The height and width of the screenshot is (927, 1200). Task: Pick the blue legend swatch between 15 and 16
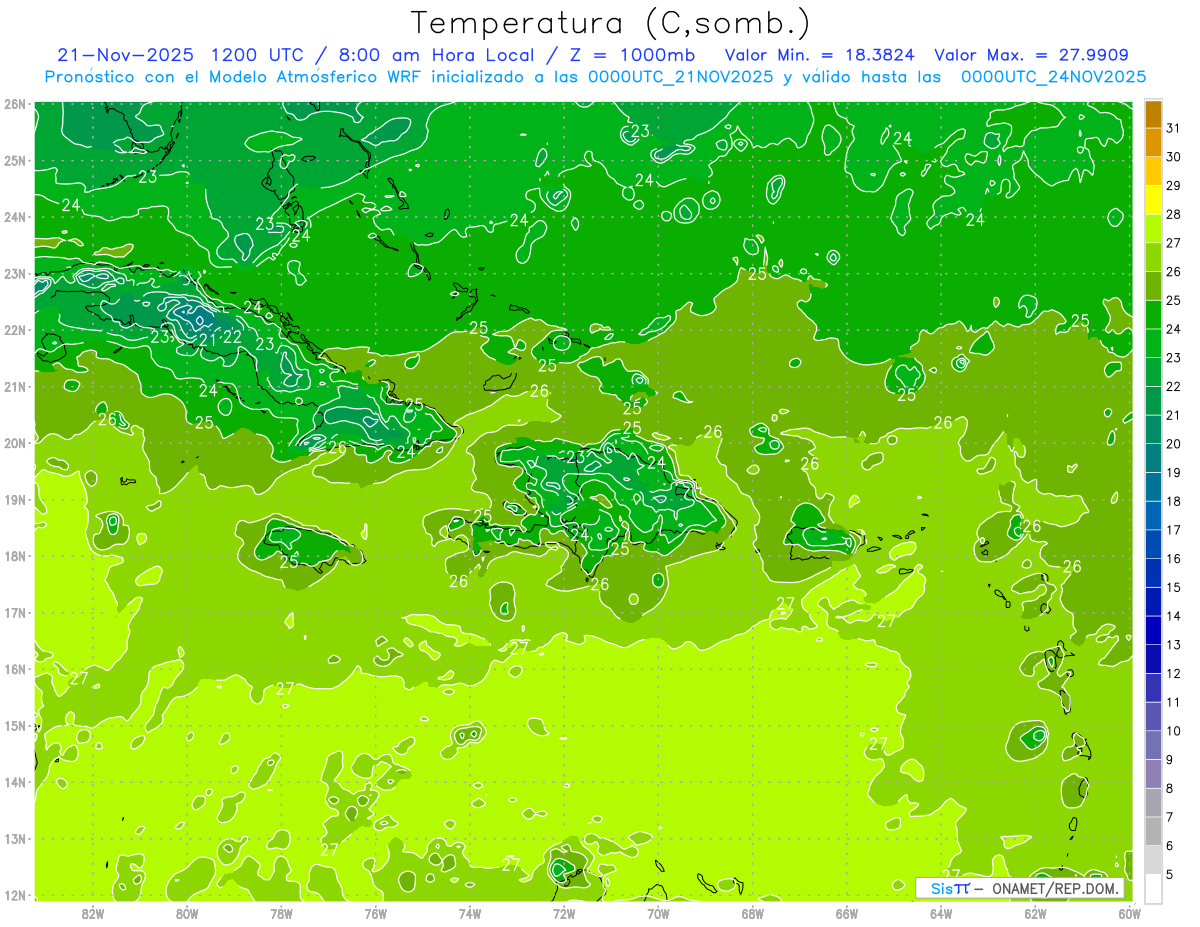1153,574
